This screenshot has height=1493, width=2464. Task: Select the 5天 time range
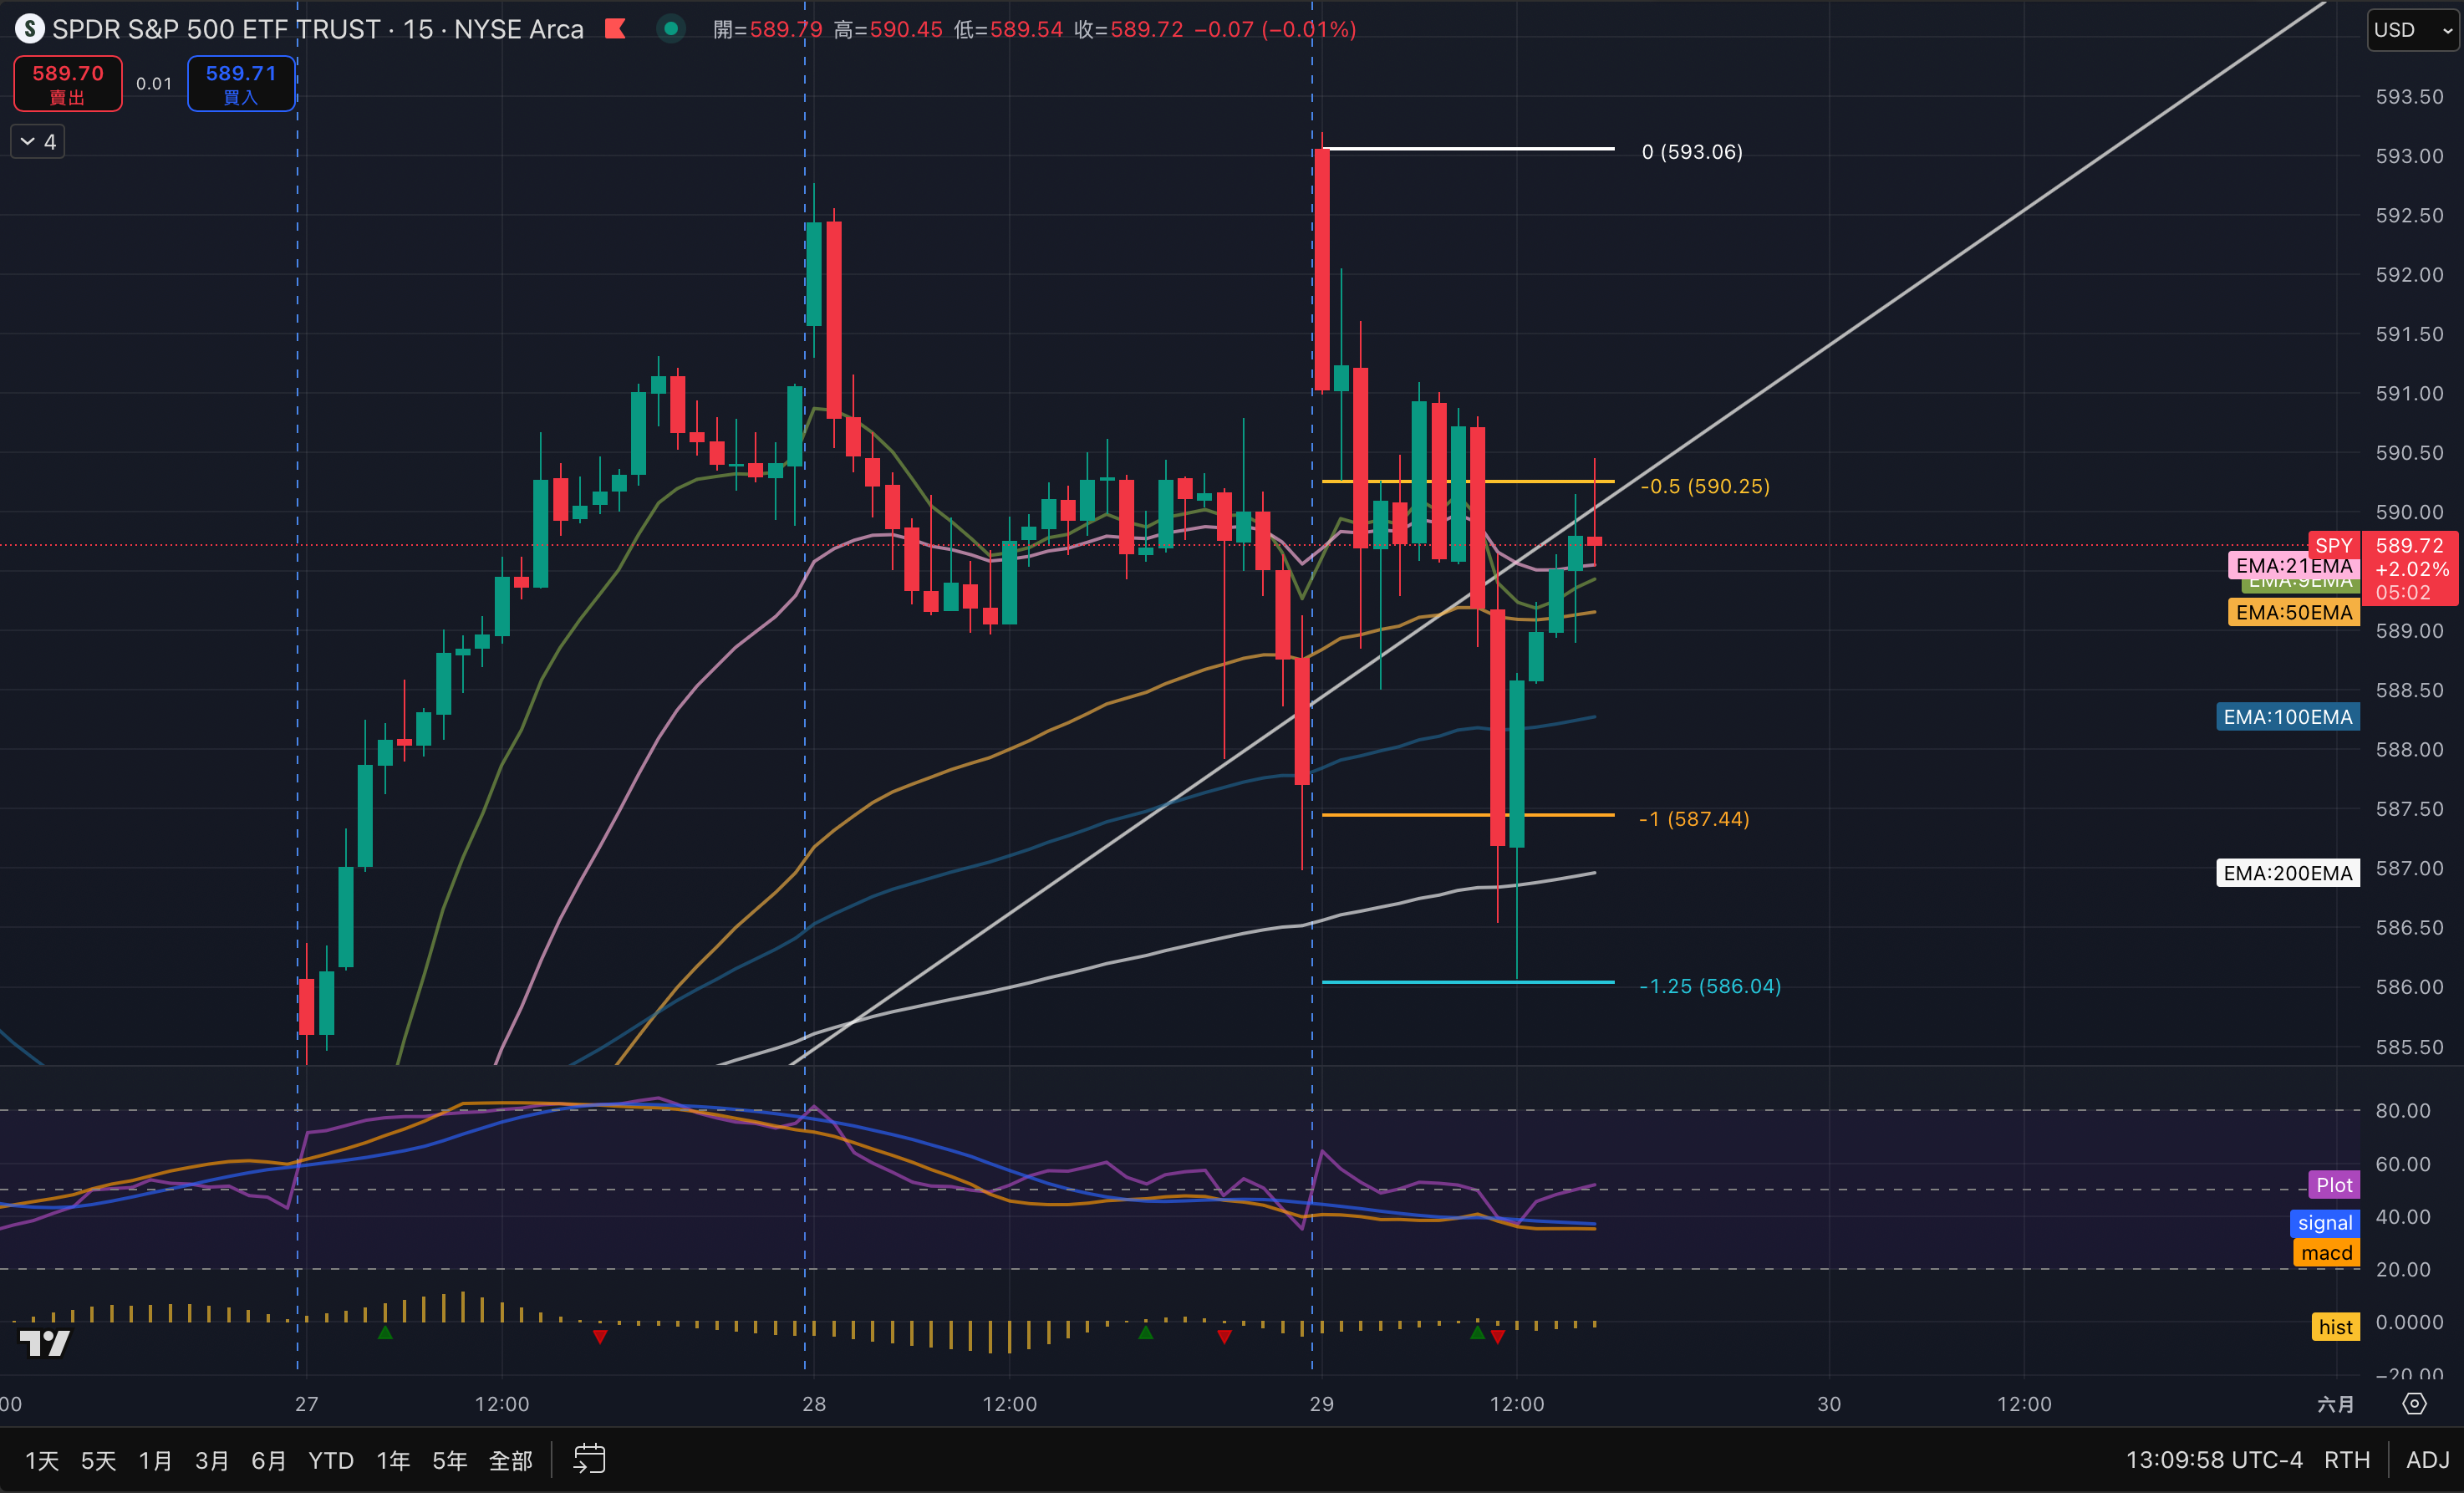[98, 1460]
